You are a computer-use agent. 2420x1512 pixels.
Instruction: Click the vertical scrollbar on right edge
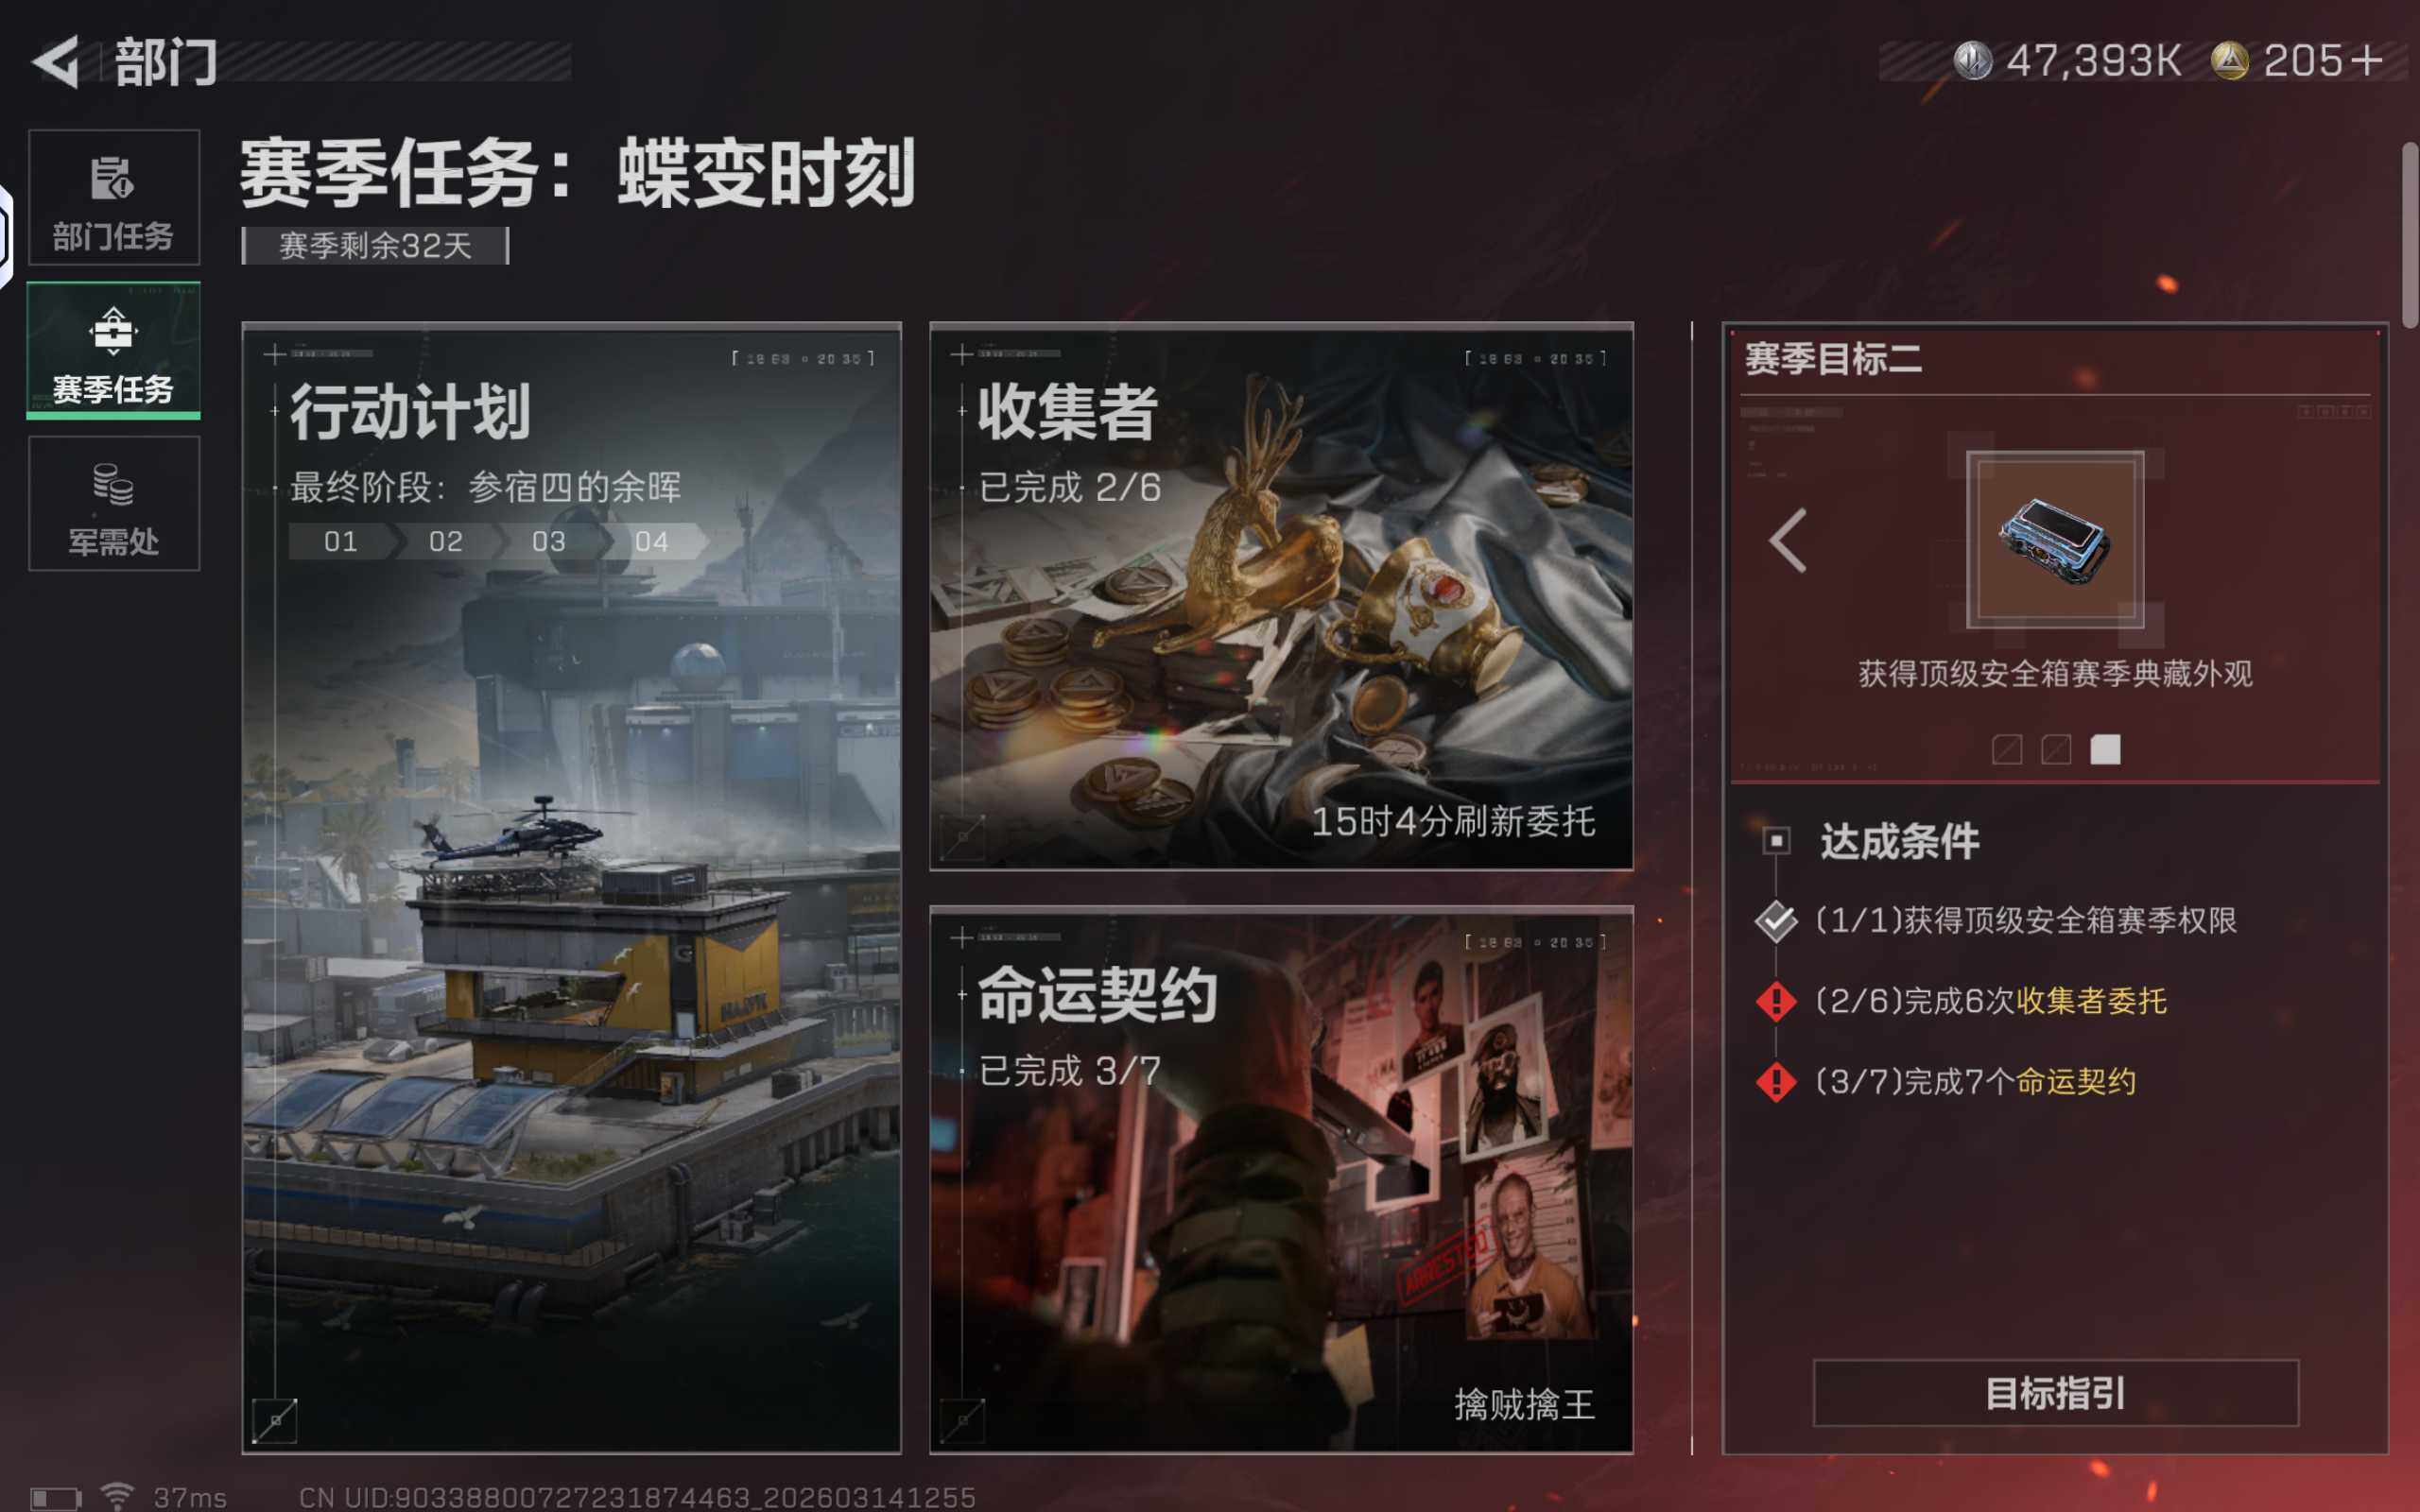(x=2410, y=235)
